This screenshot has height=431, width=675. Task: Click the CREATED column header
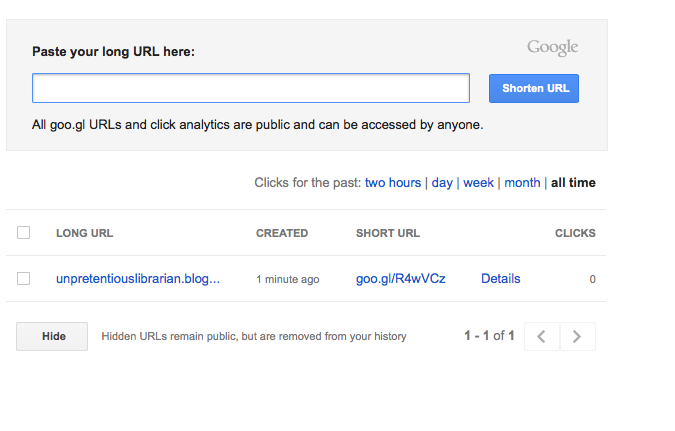[x=282, y=233]
